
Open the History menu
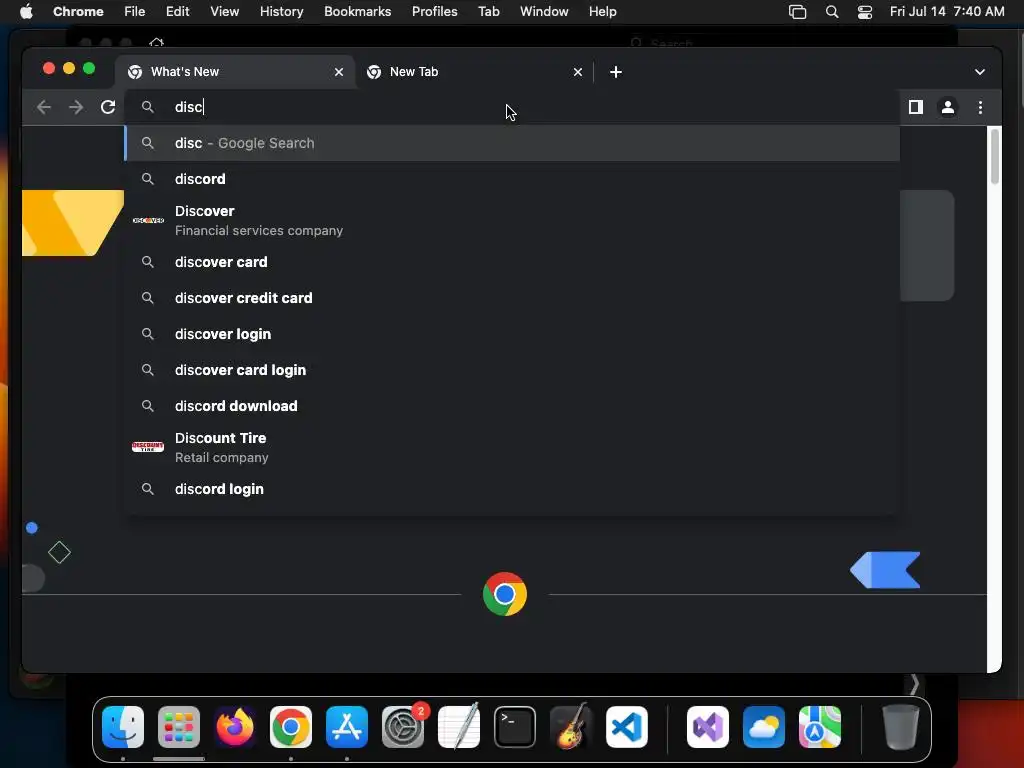pyautogui.click(x=281, y=12)
